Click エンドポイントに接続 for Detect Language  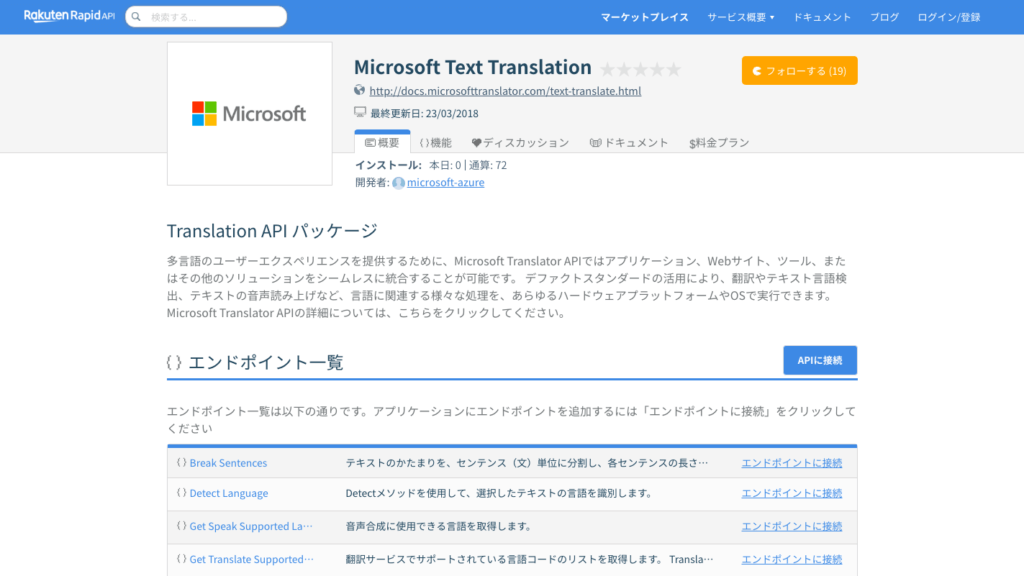[x=791, y=493]
